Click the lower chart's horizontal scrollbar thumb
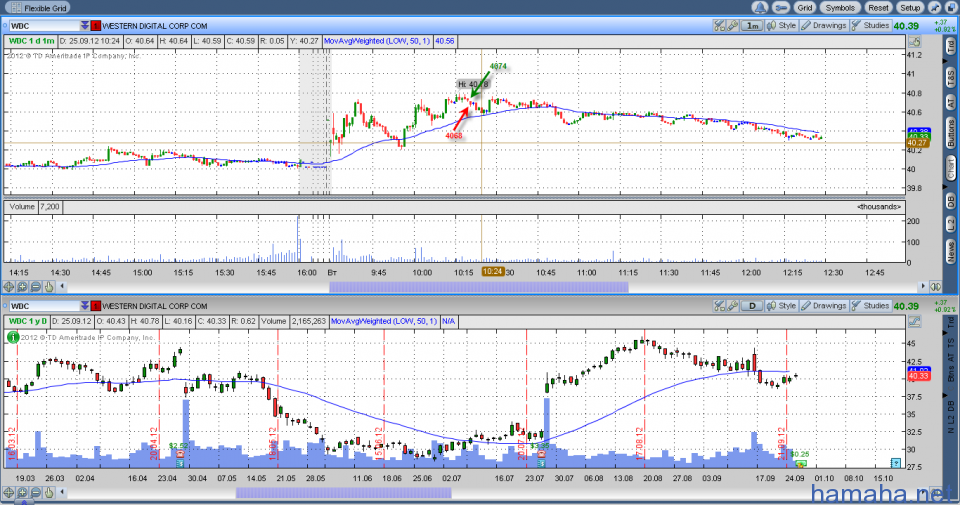960x505 pixels. point(343,492)
